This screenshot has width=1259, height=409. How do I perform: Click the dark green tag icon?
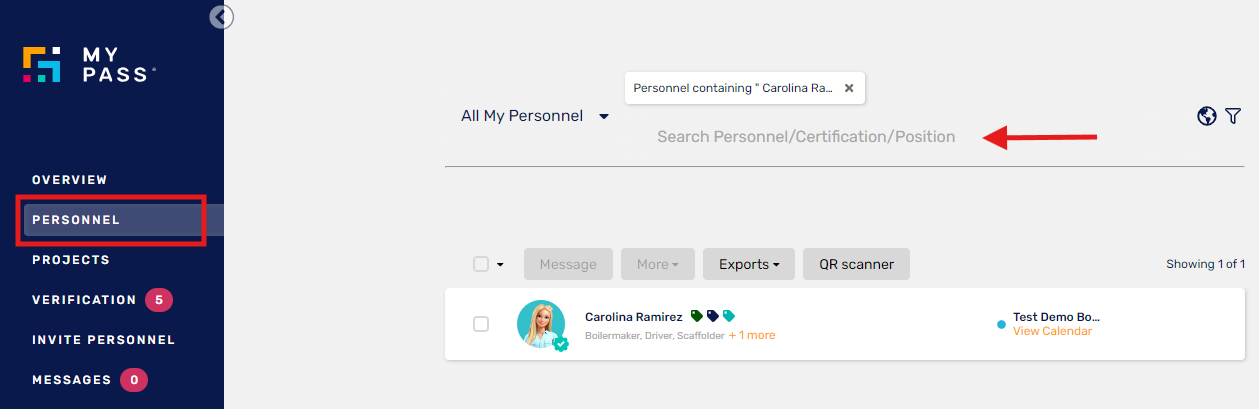pyautogui.click(x=697, y=316)
